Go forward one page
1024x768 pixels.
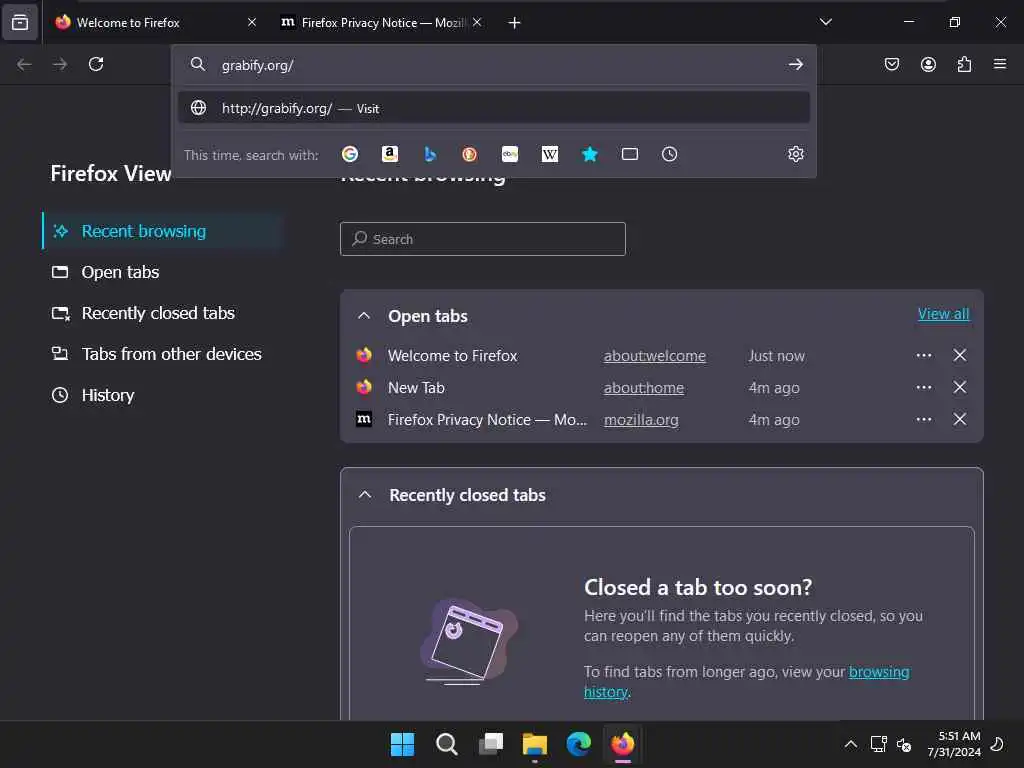(60, 64)
